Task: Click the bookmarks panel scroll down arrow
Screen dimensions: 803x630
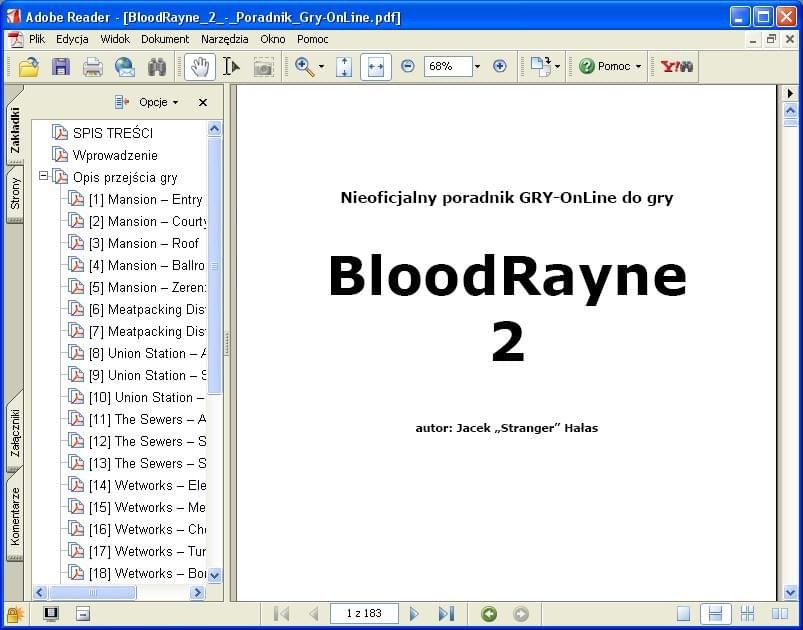Action: 215,575
